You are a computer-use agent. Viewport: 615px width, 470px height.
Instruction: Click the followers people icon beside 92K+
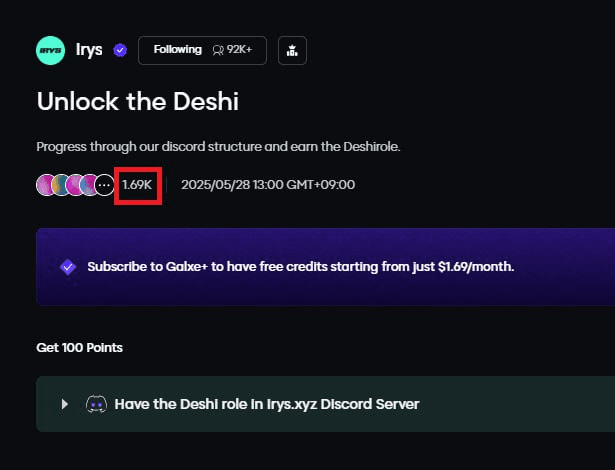coord(218,50)
